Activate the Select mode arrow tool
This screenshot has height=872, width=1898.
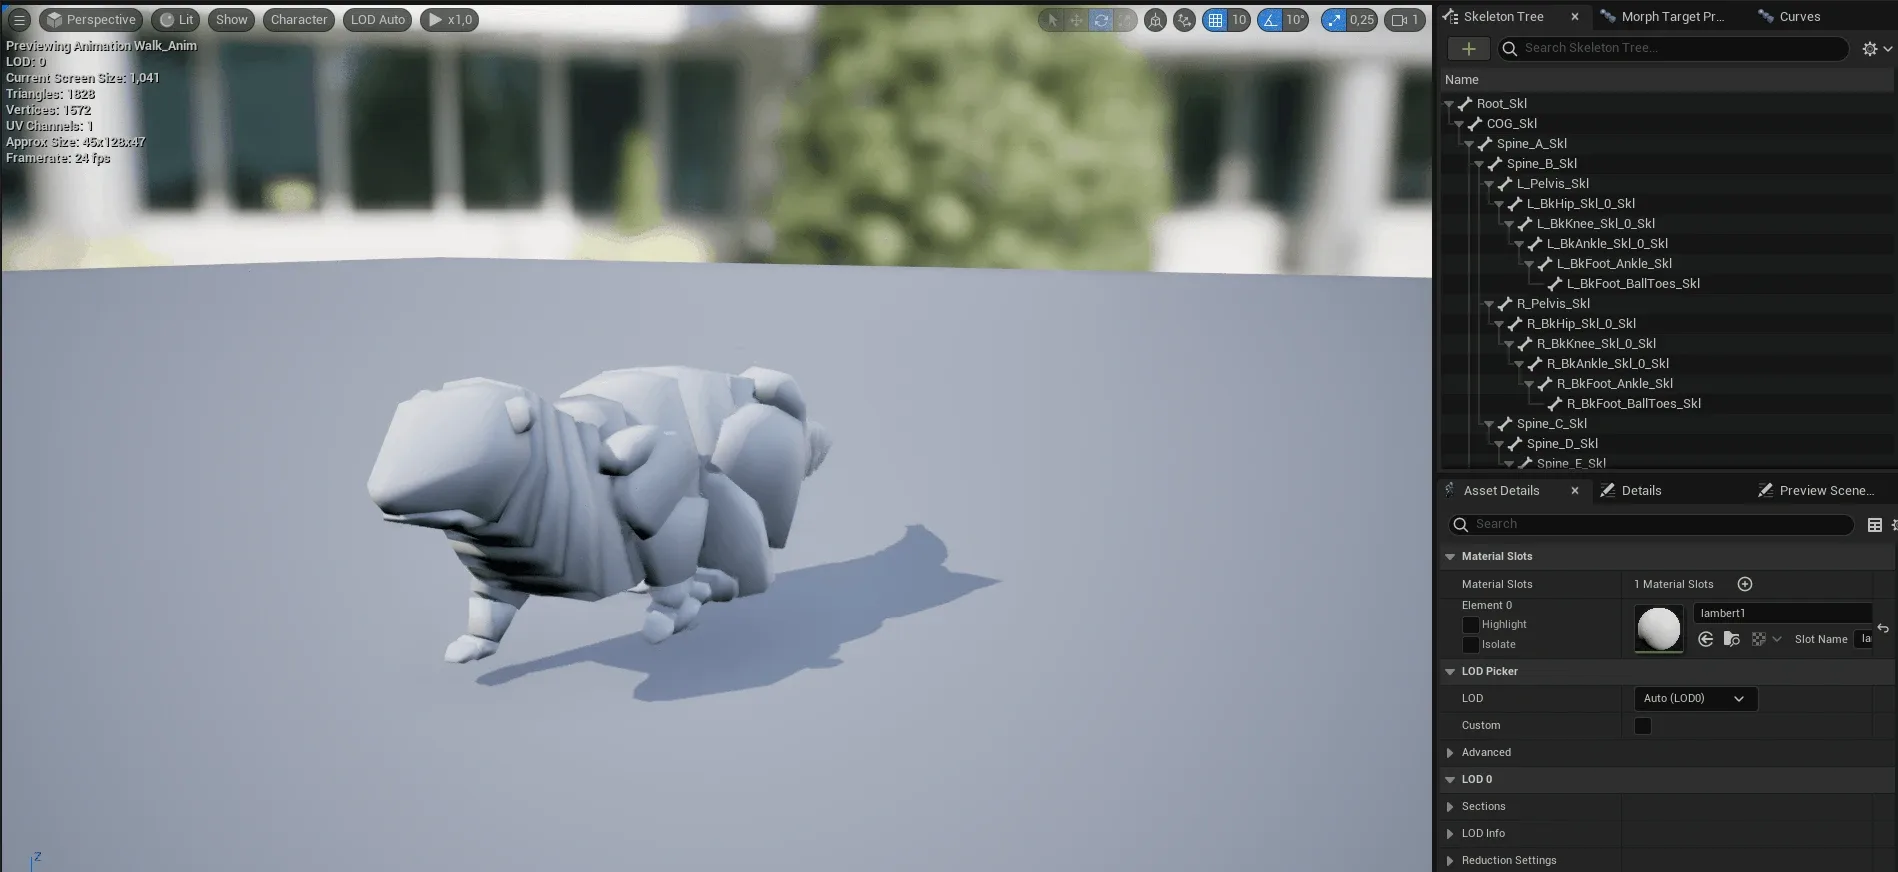point(1051,20)
